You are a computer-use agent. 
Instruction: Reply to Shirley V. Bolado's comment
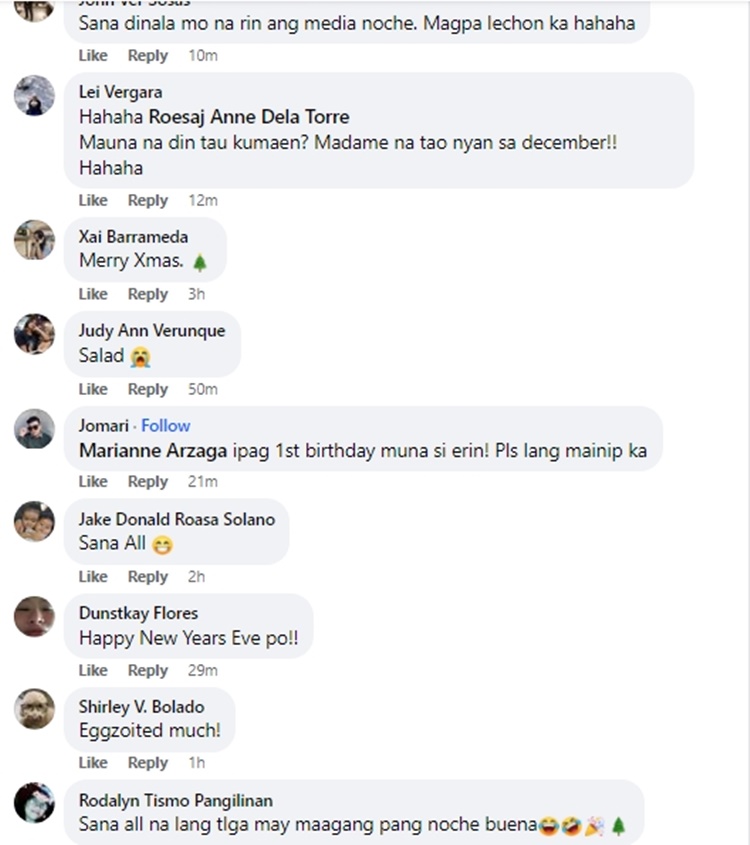[x=148, y=763]
